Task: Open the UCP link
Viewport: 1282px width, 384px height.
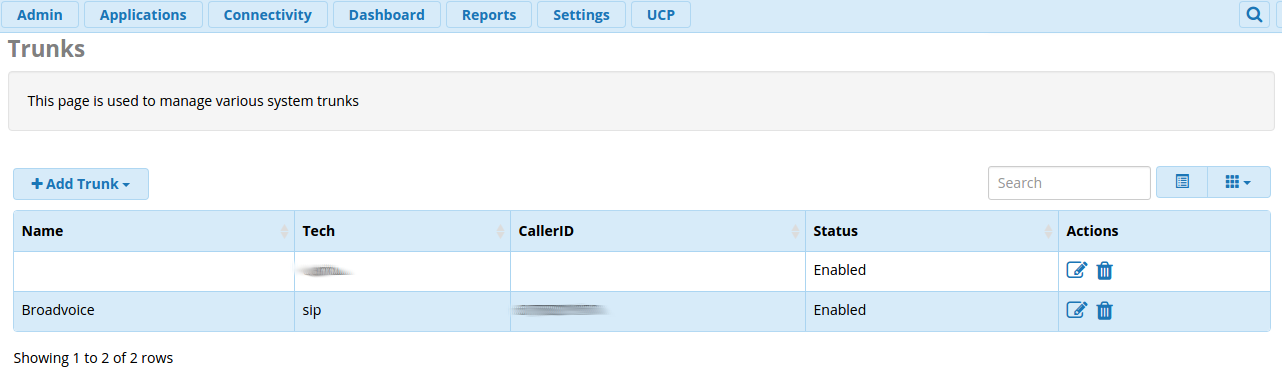Action: 661,15
